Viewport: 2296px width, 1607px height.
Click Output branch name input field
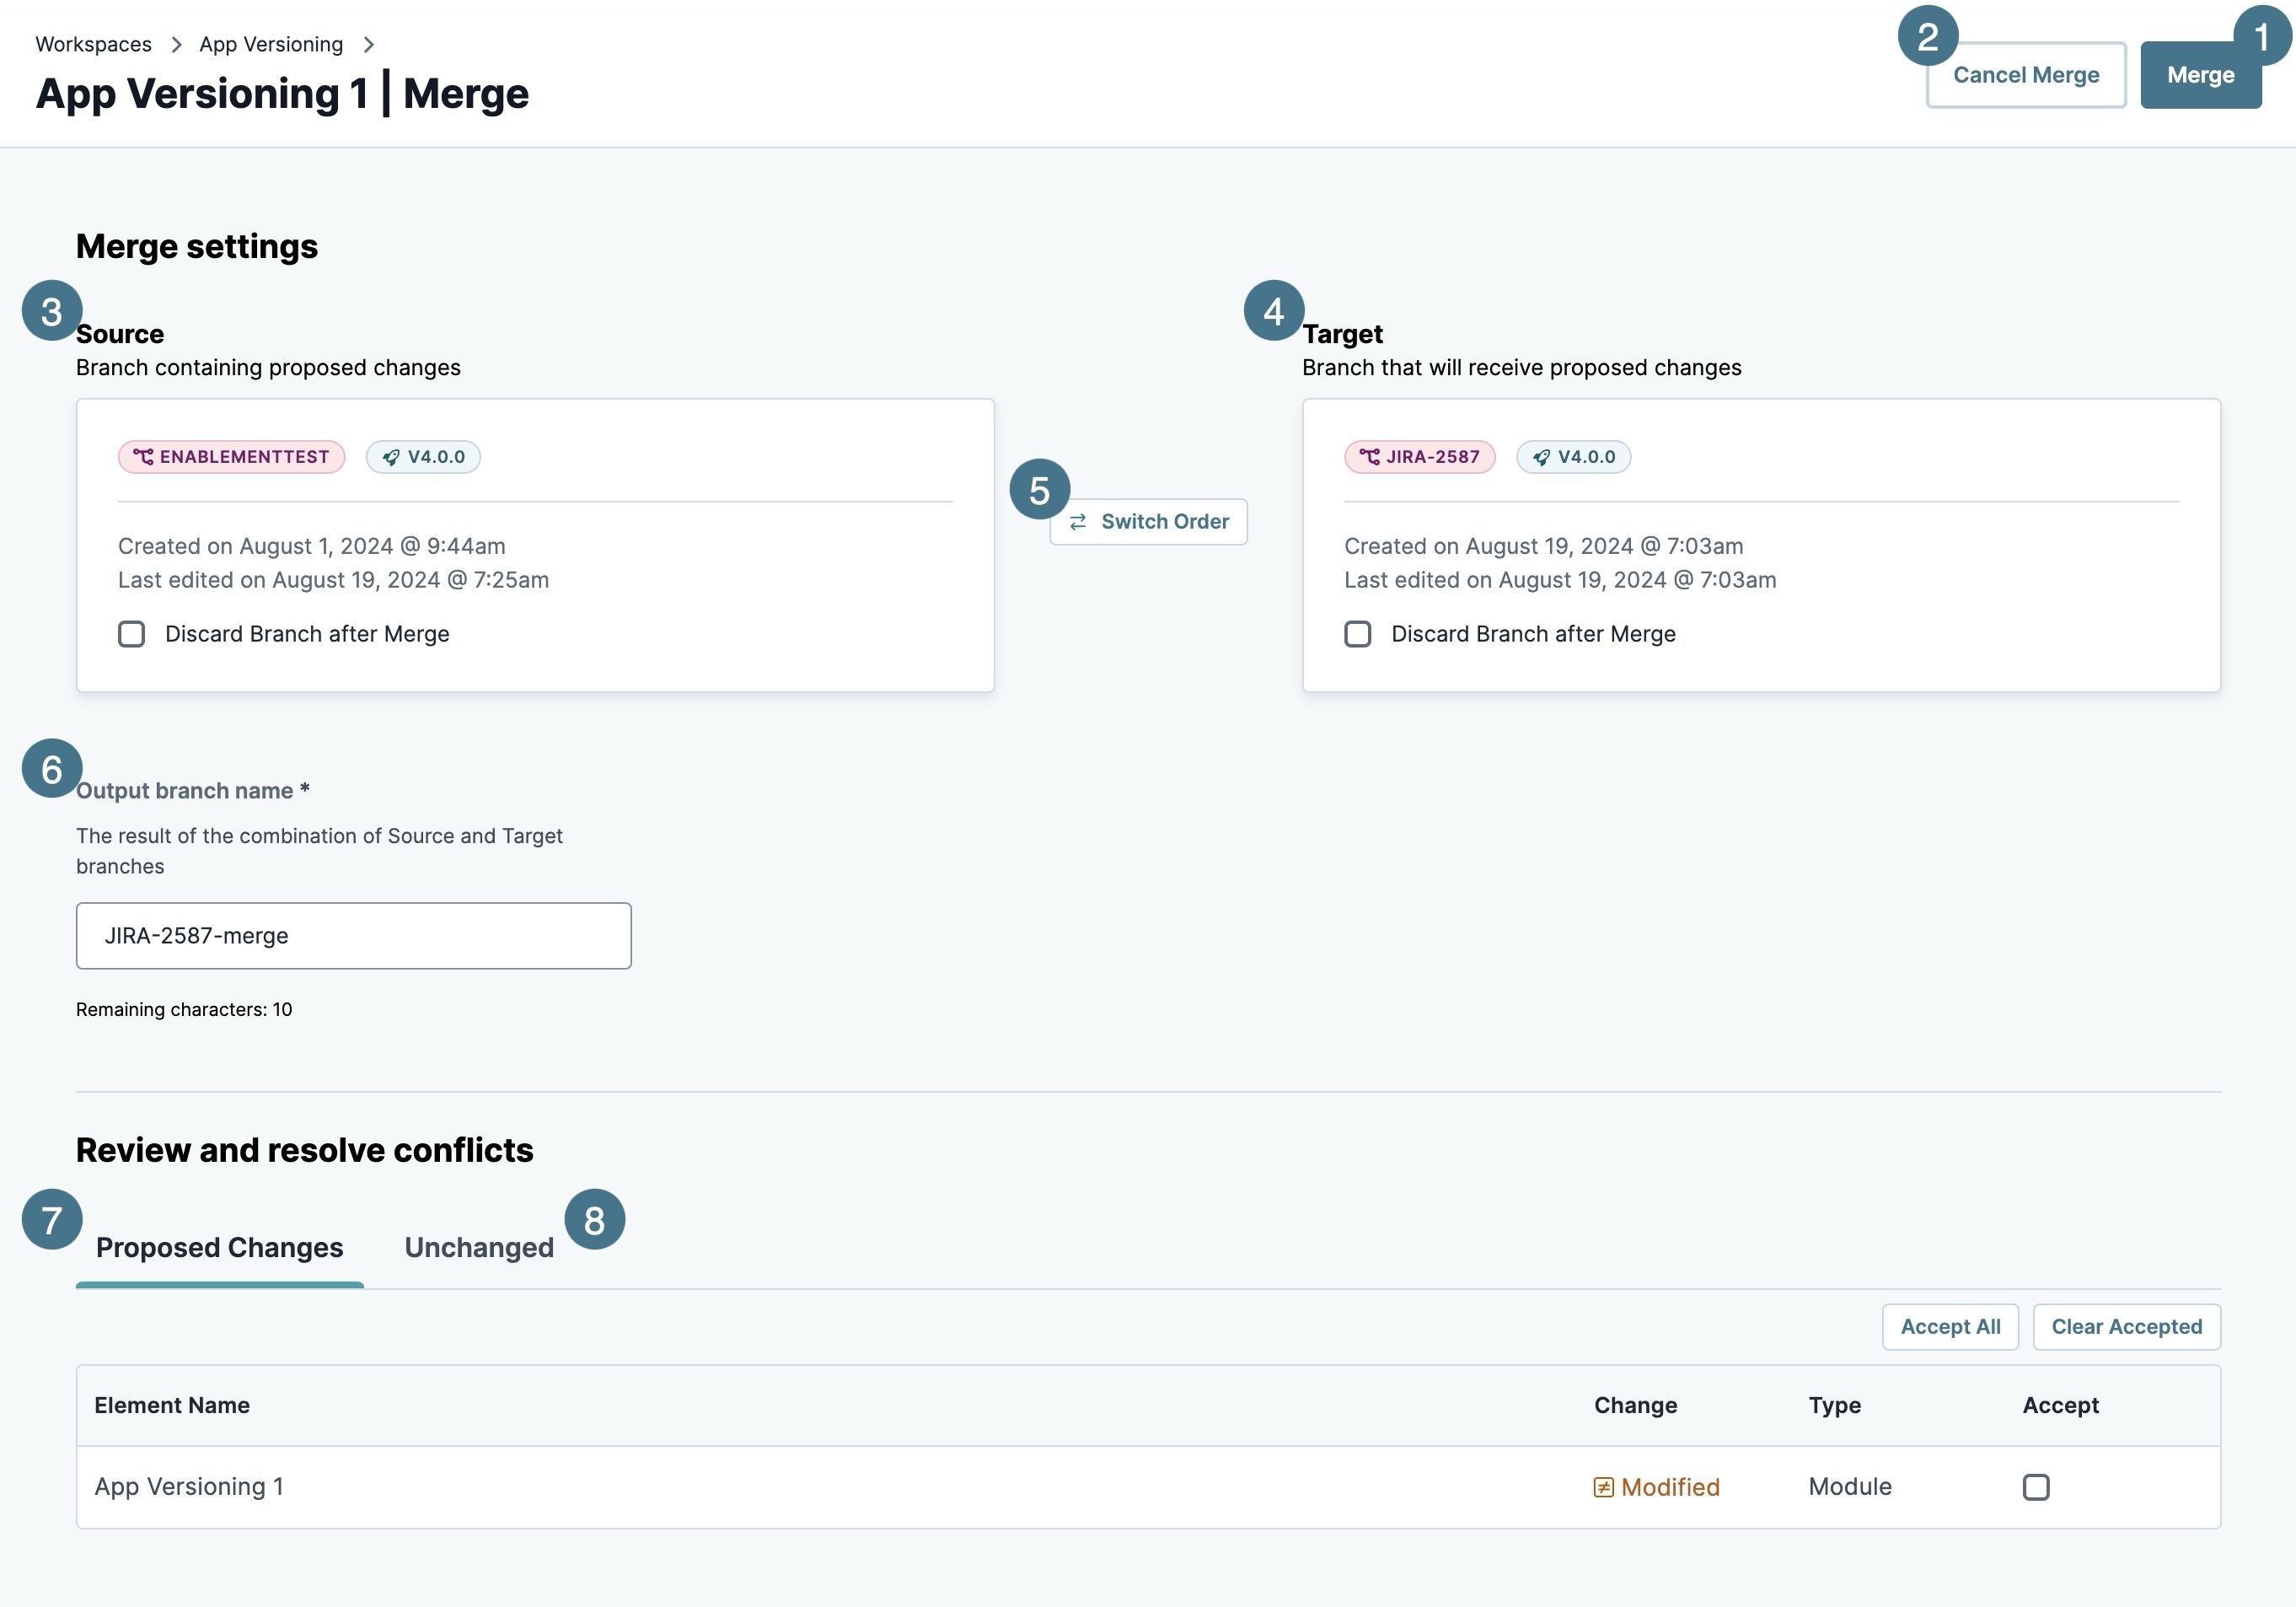click(x=354, y=936)
